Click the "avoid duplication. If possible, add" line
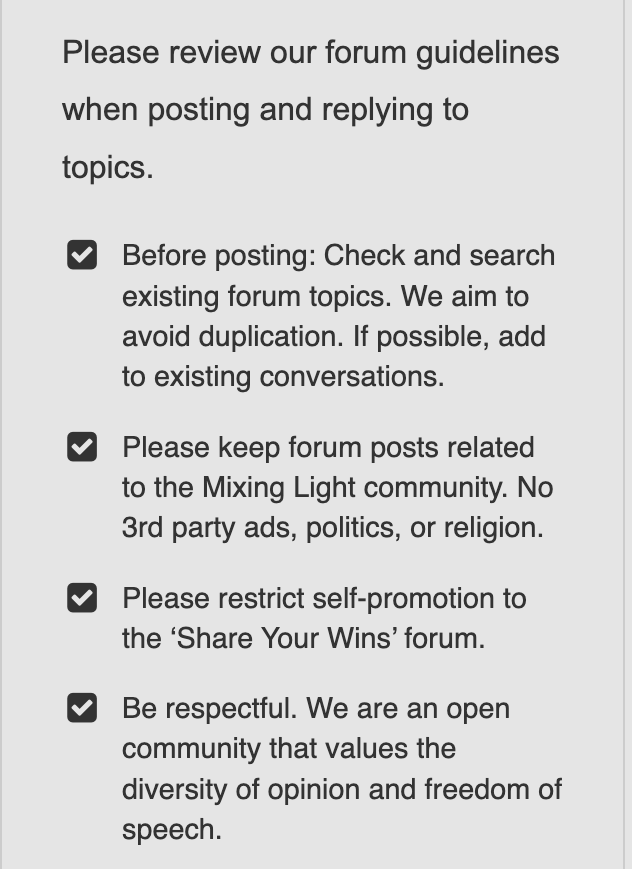The height and width of the screenshot is (869, 632). (334, 337)
